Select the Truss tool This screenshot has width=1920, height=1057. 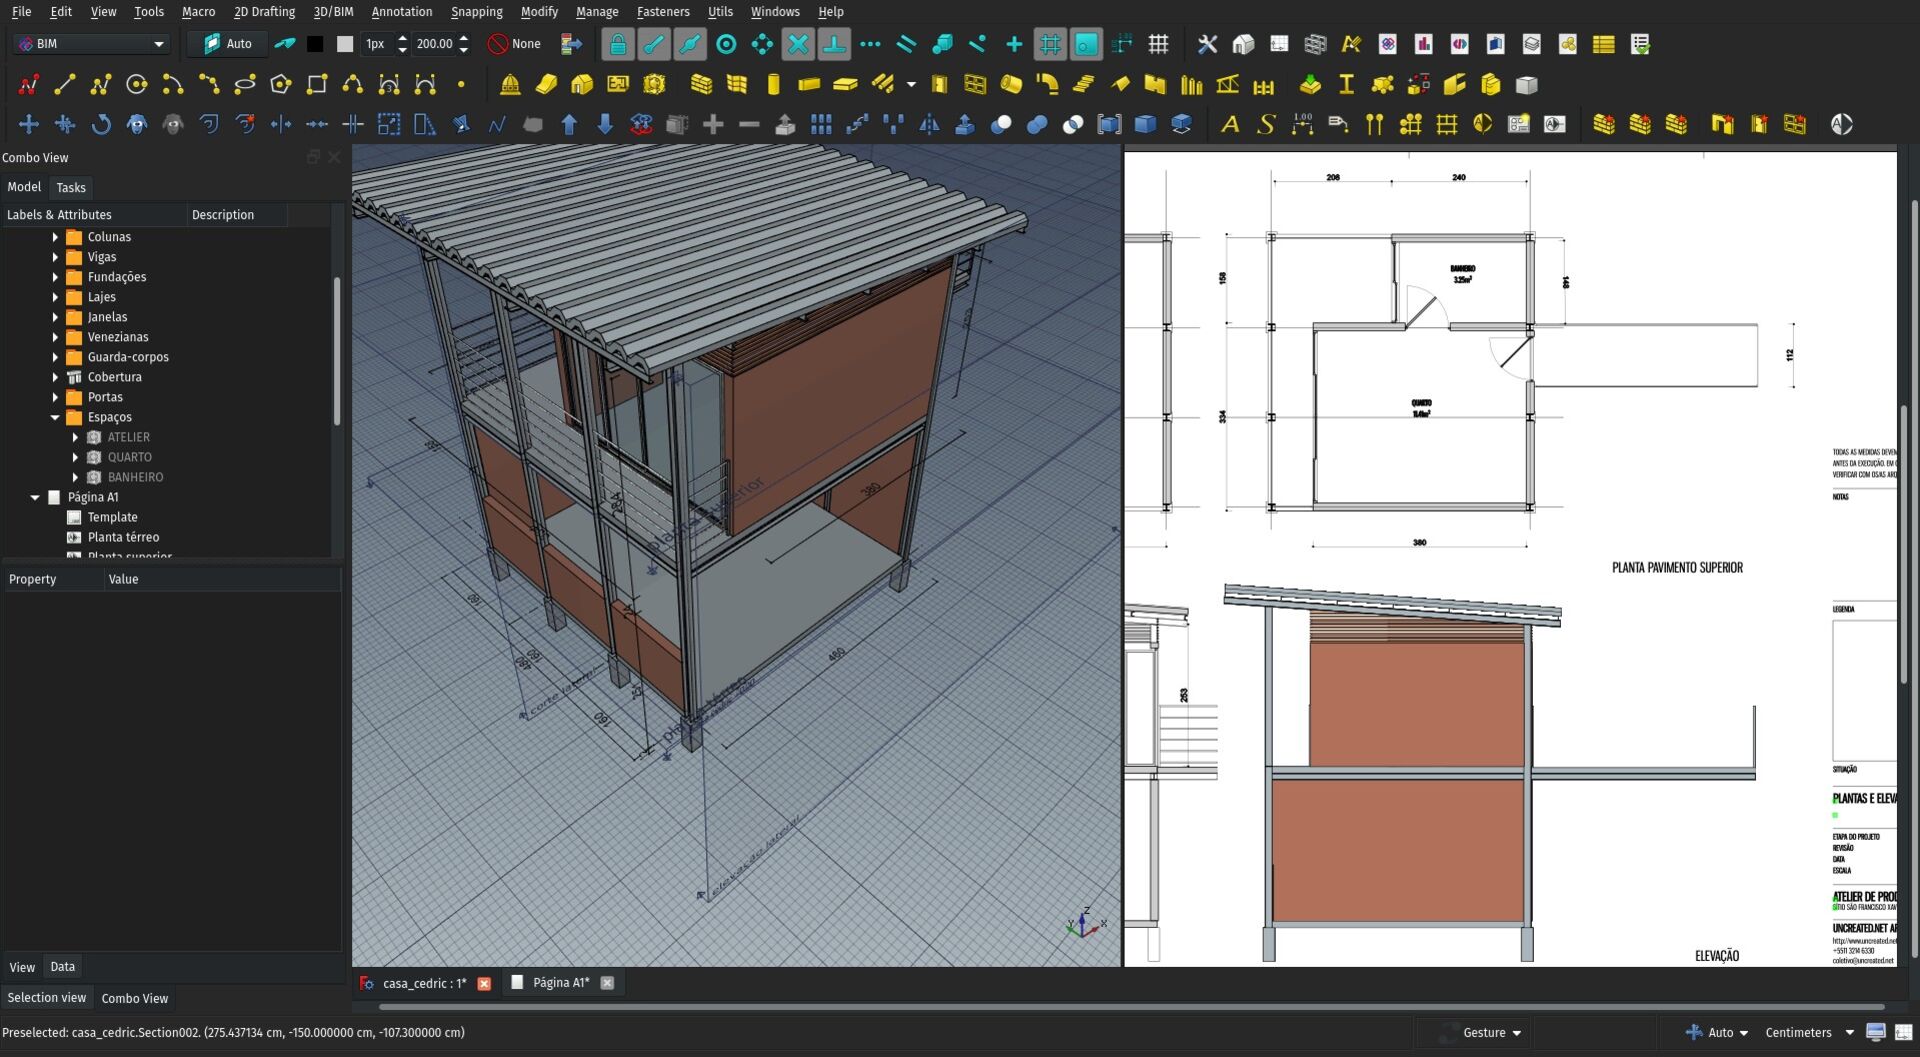pos(1228,85)
